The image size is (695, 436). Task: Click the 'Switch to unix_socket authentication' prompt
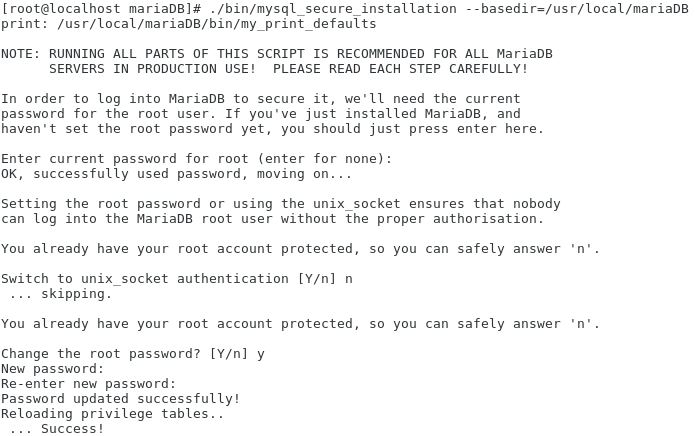click(176, 279)
